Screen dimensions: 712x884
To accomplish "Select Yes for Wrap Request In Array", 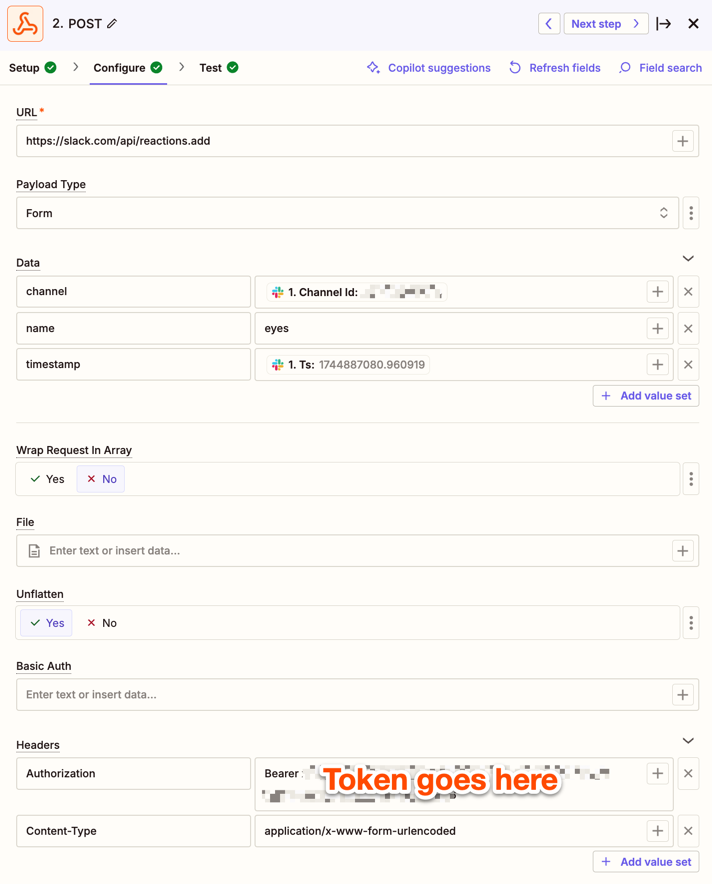I will (x=47, y=479).
